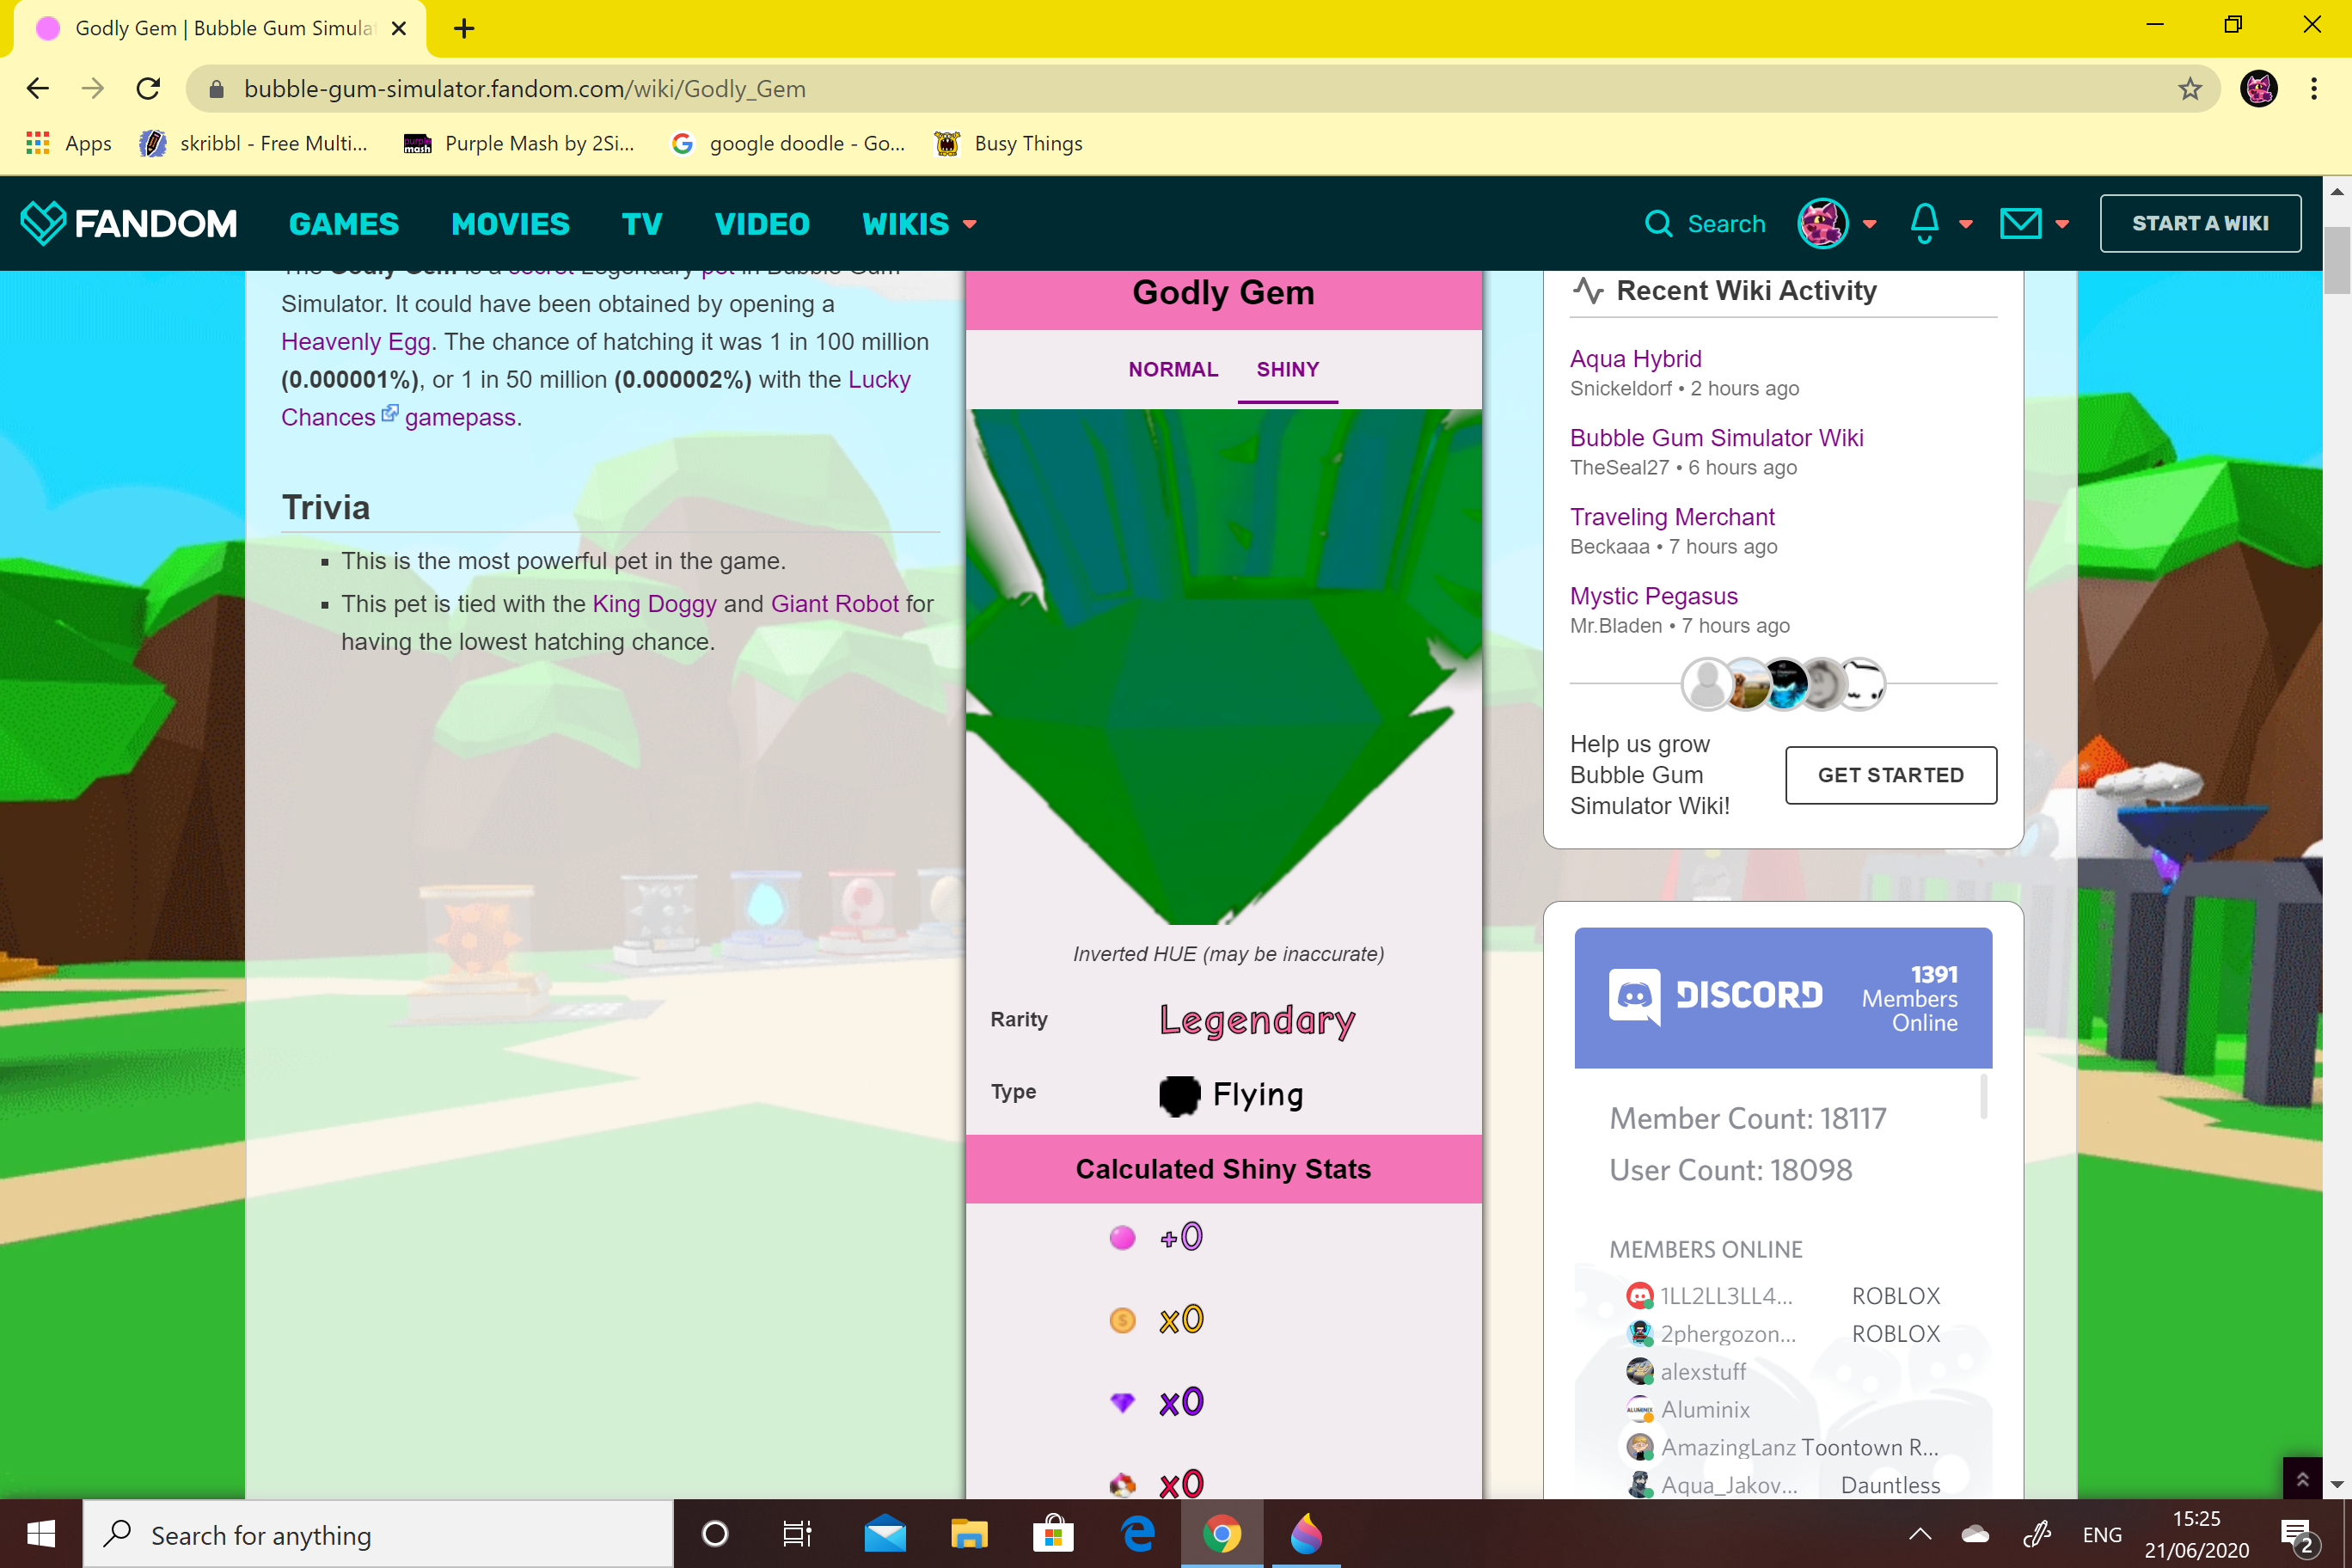Reload the page with the refresh icon
This screenshot has width=2352, height=1568.
[148, 89]
